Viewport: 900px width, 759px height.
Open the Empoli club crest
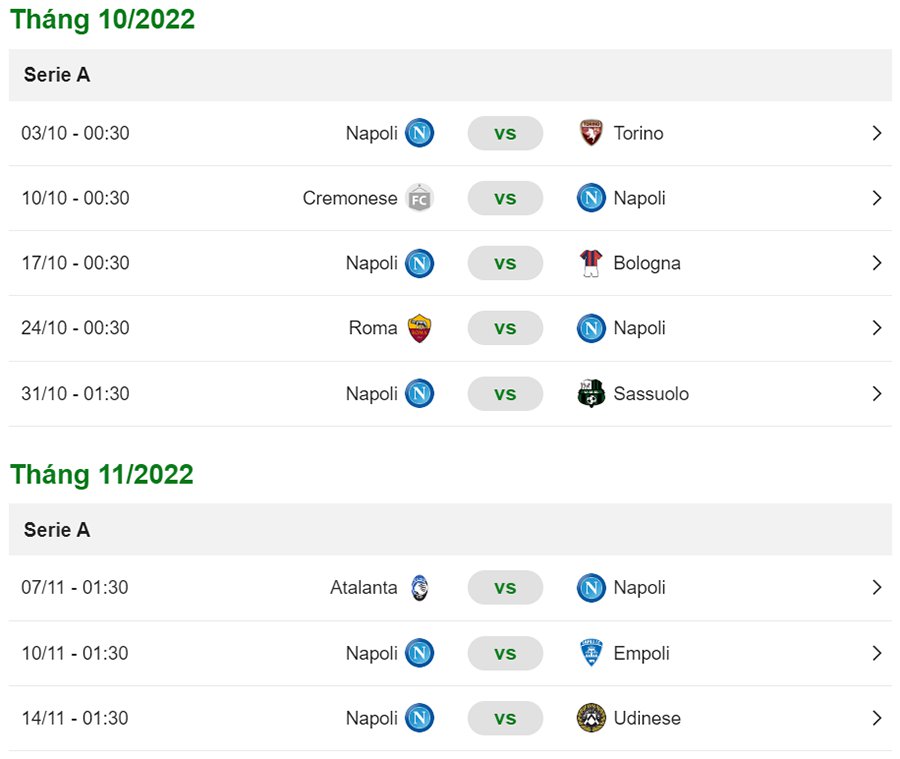591,653
